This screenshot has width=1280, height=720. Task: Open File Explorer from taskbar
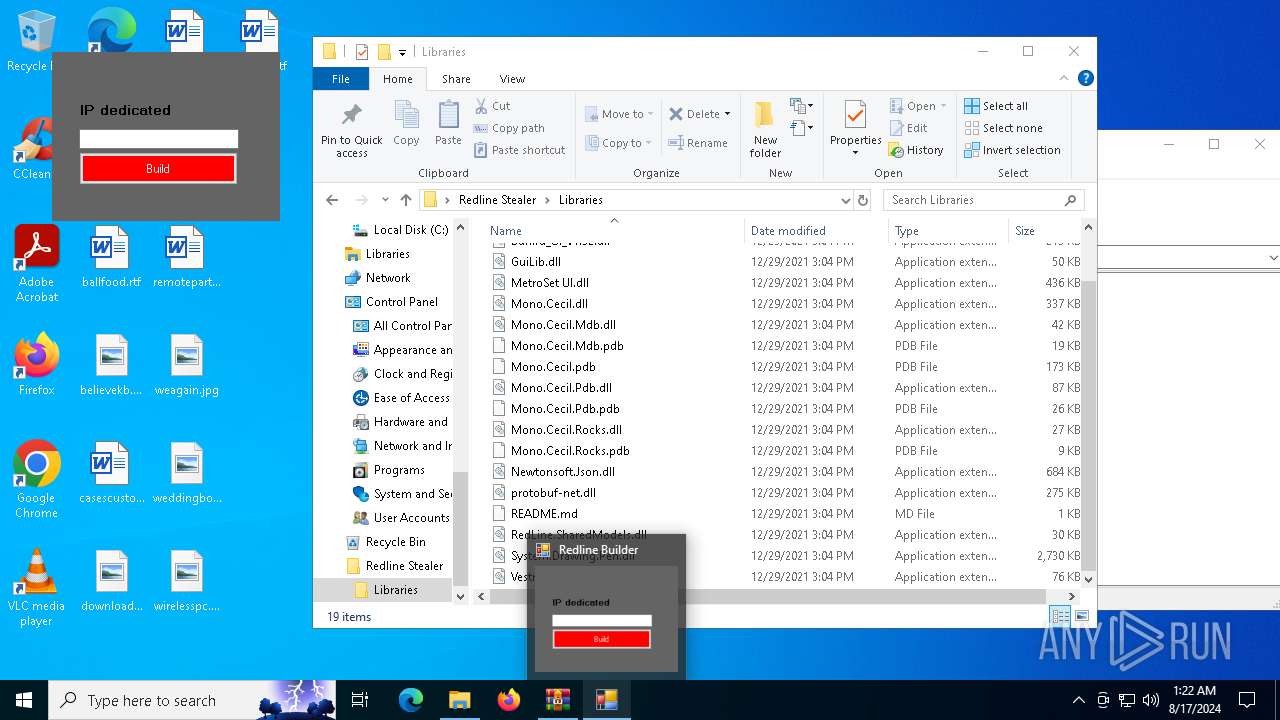(x=459, y=700)
